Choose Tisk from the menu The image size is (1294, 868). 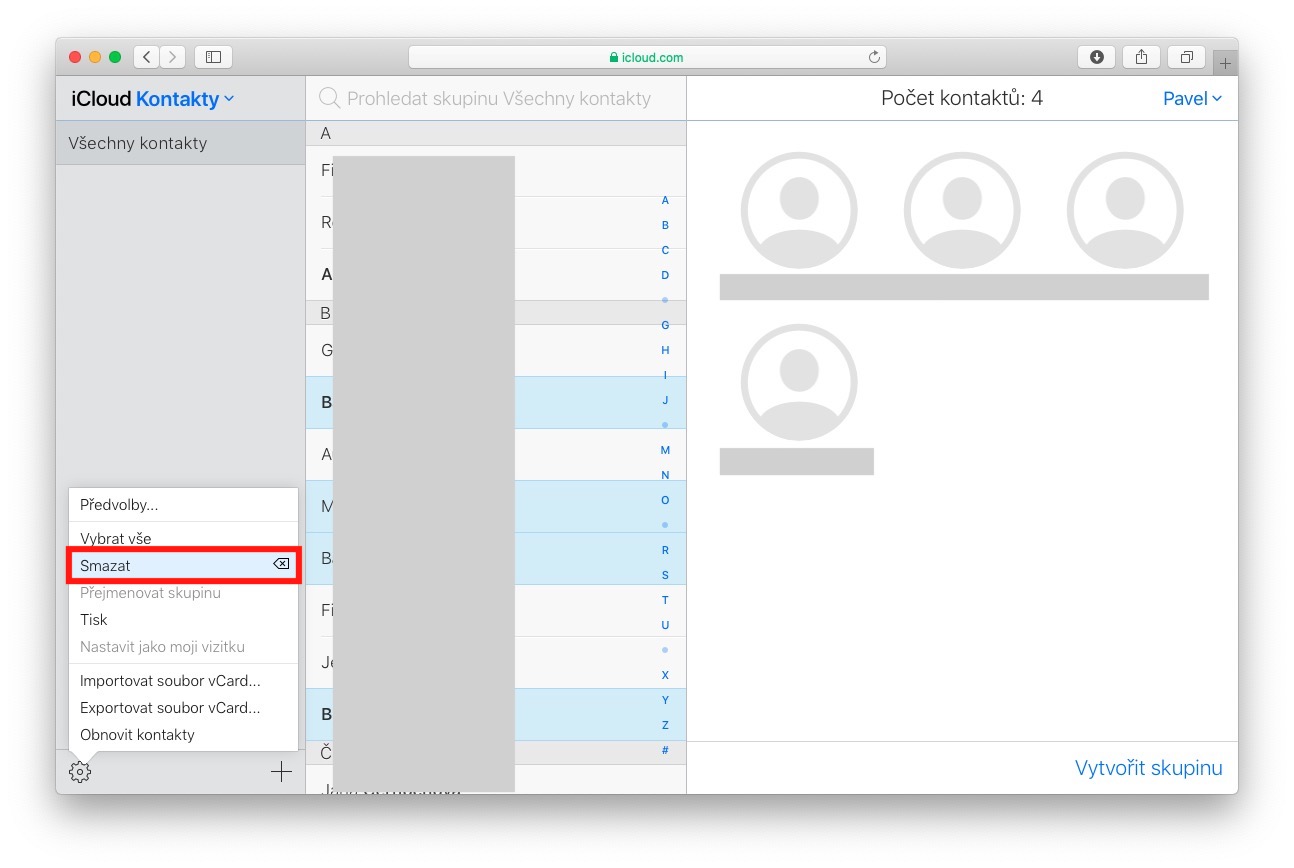coord(183,619)
